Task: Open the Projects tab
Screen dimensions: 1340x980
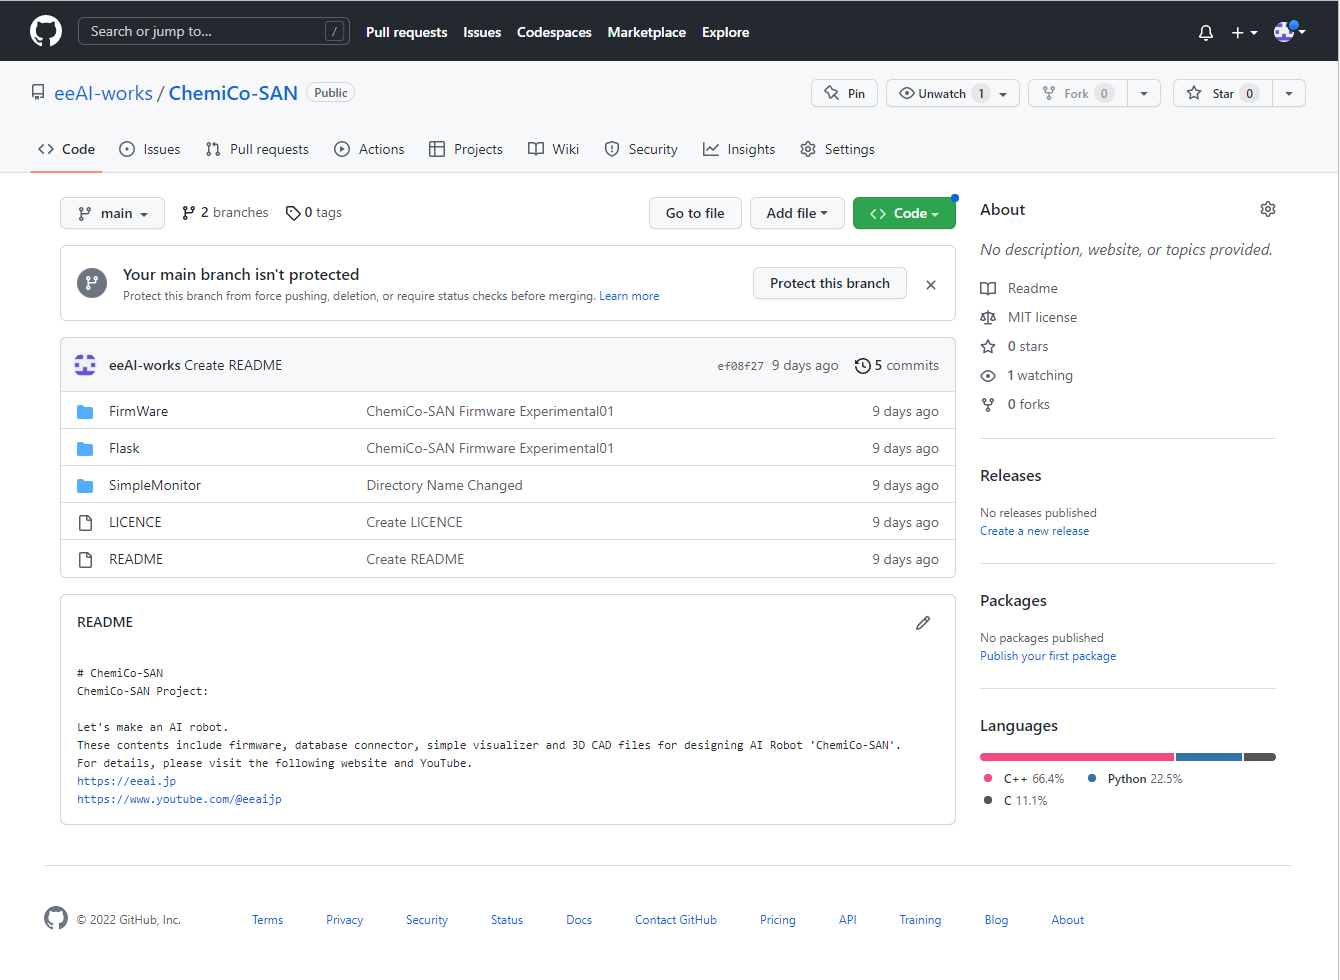Action: point(466,149)
